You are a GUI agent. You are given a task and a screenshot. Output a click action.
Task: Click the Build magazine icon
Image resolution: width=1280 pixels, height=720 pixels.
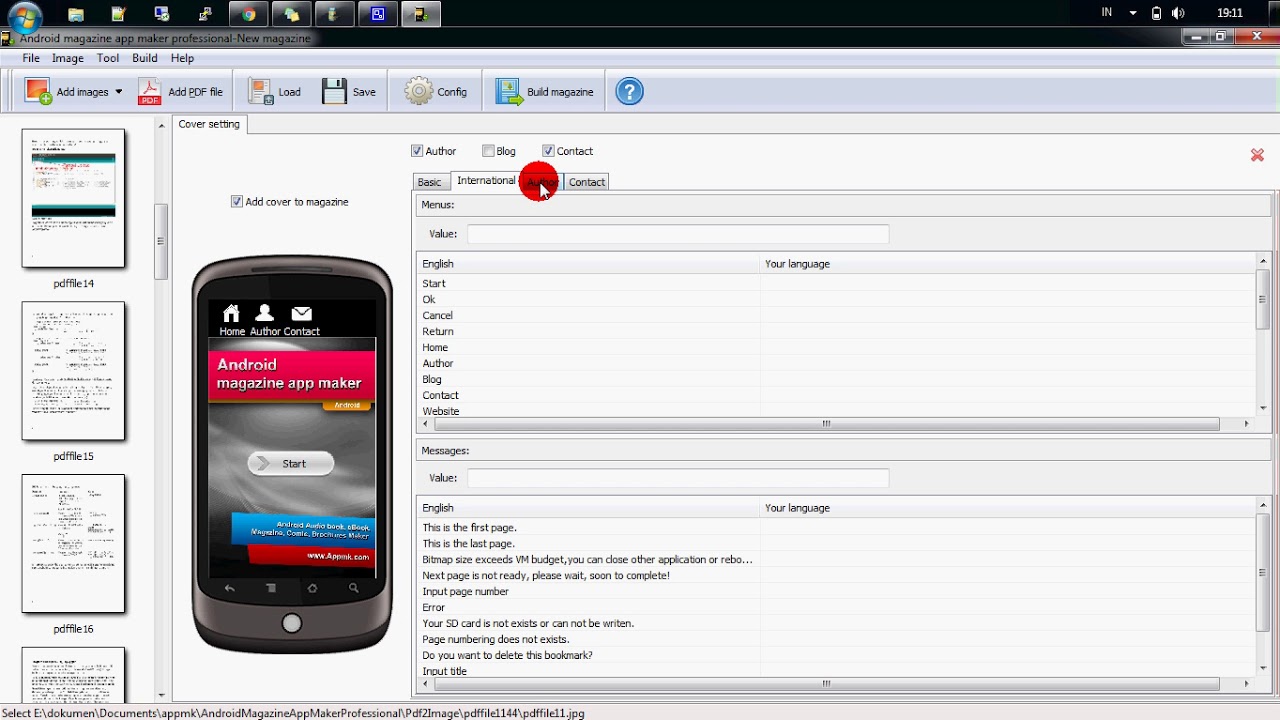[x=509, y=91]
